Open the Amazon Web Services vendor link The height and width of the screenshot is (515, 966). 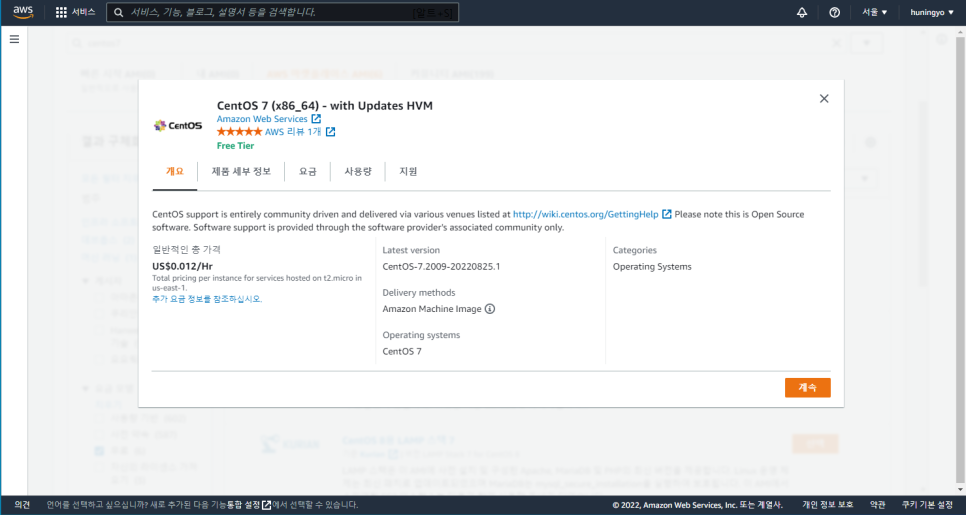point(262,119)
